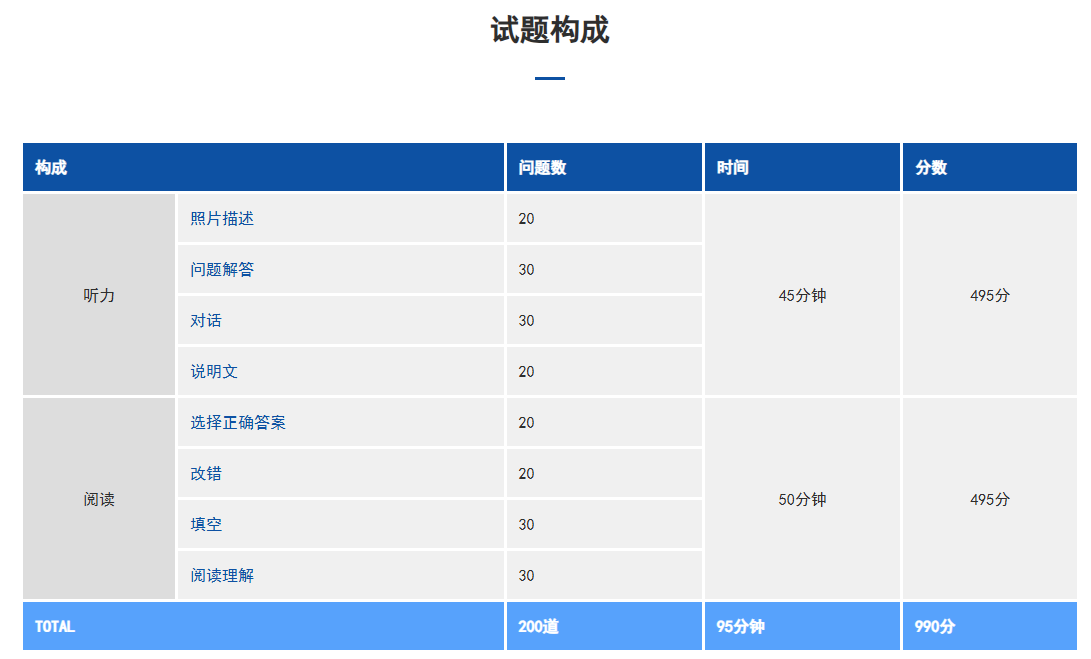Select the 填空 link

click(x=206, y=524)
